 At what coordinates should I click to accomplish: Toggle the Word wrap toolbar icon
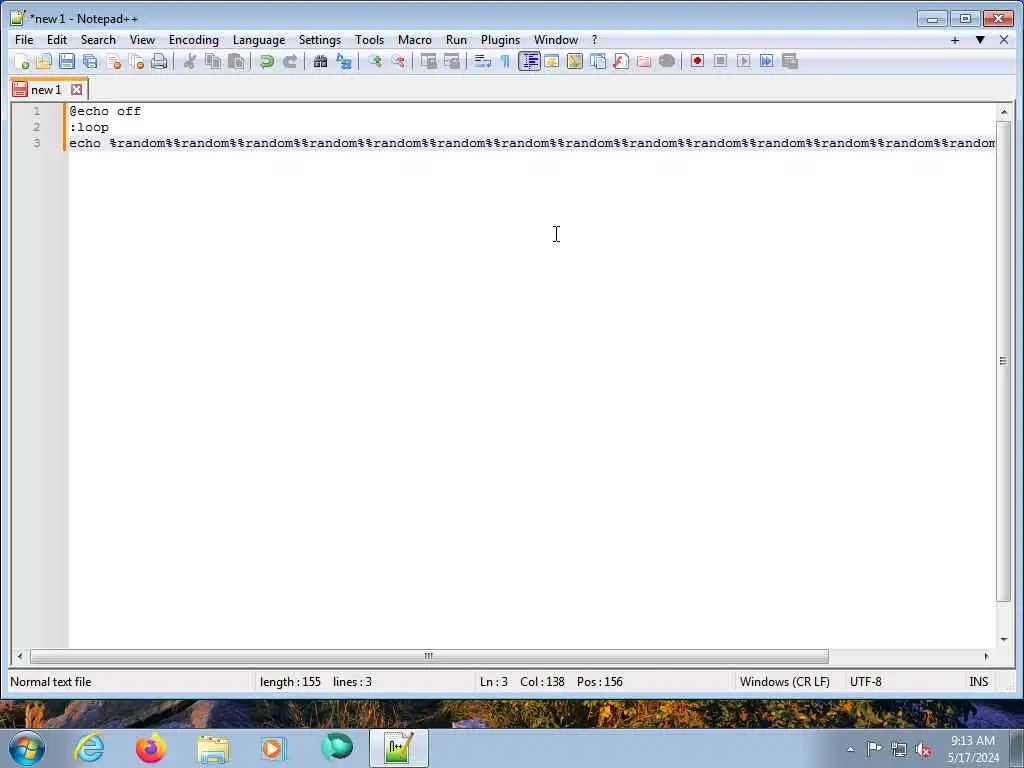point(482,61)
